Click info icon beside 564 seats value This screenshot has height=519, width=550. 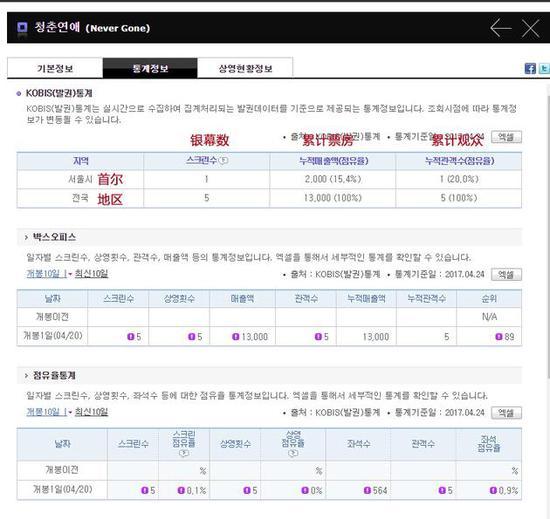click(x=367, y=490)
